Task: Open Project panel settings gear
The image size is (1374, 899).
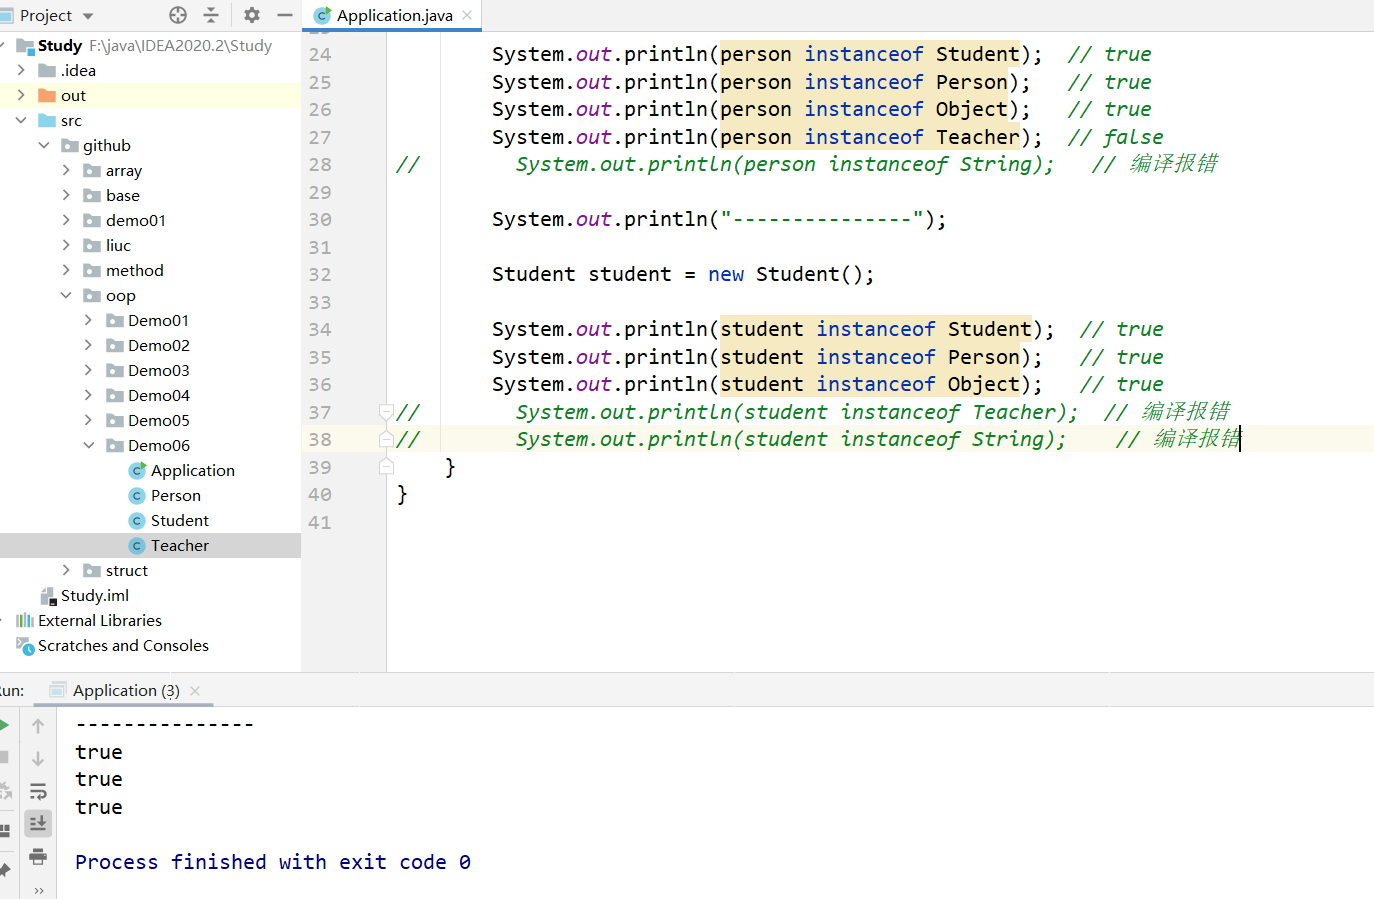Action: [252, 15]
